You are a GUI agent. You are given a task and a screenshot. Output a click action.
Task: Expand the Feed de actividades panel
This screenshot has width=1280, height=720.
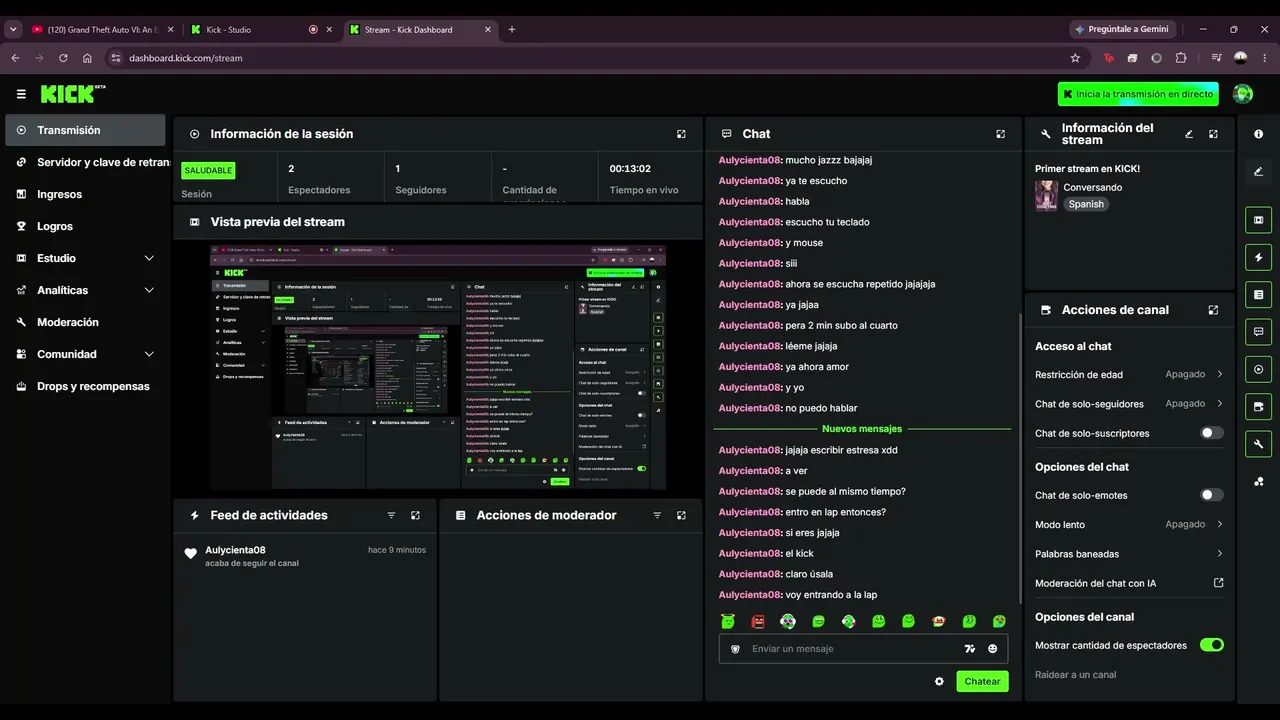pos(415,515)
